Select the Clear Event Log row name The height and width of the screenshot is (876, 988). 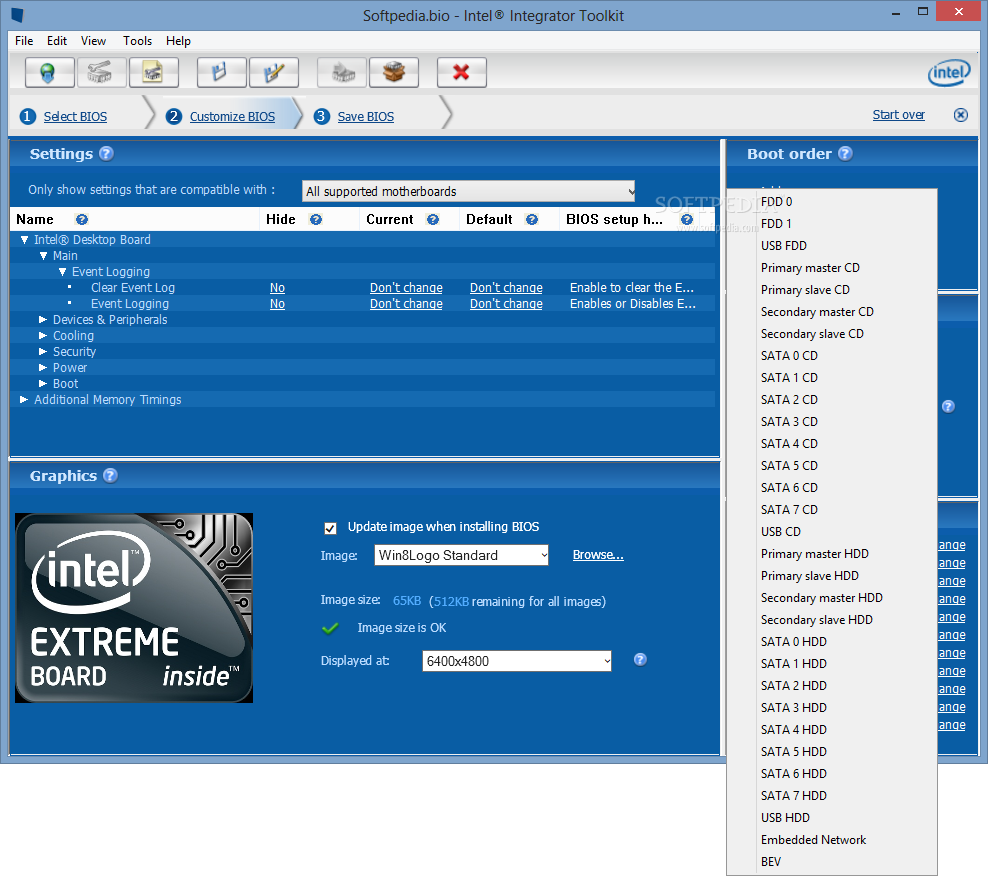[132, 288]
